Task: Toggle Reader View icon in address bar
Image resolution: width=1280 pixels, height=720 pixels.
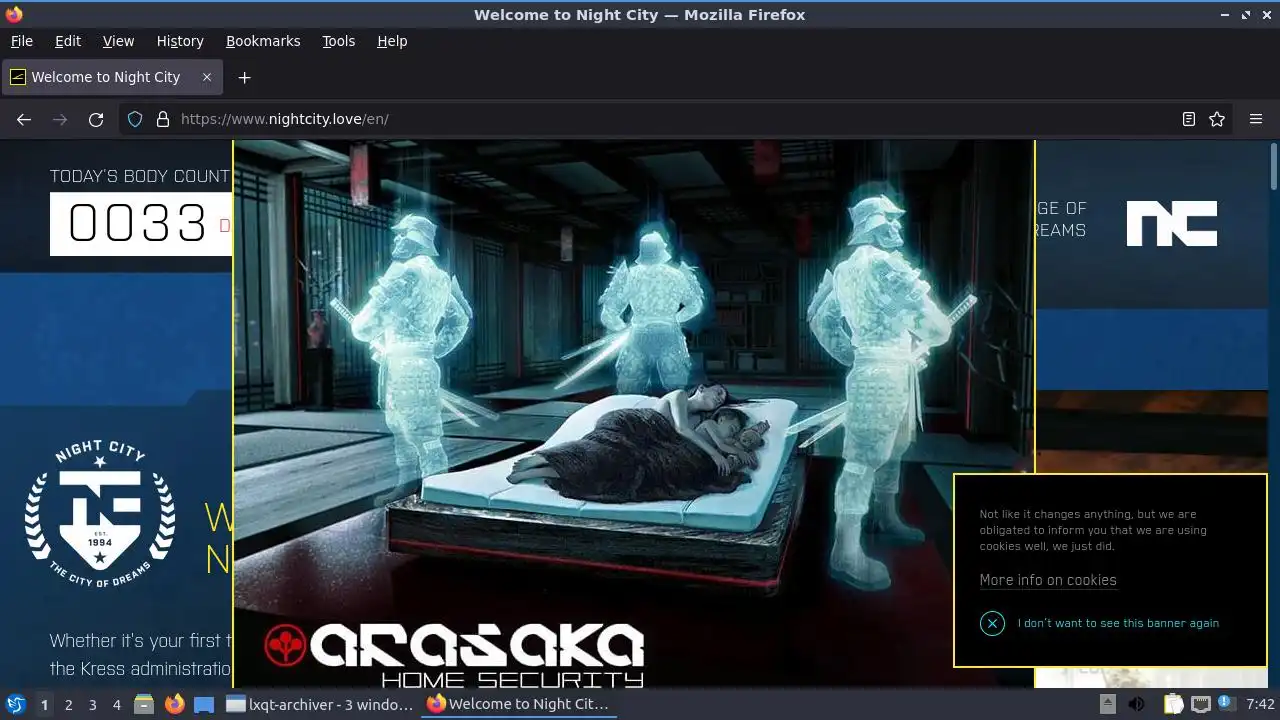Action: click(1189, 119)
